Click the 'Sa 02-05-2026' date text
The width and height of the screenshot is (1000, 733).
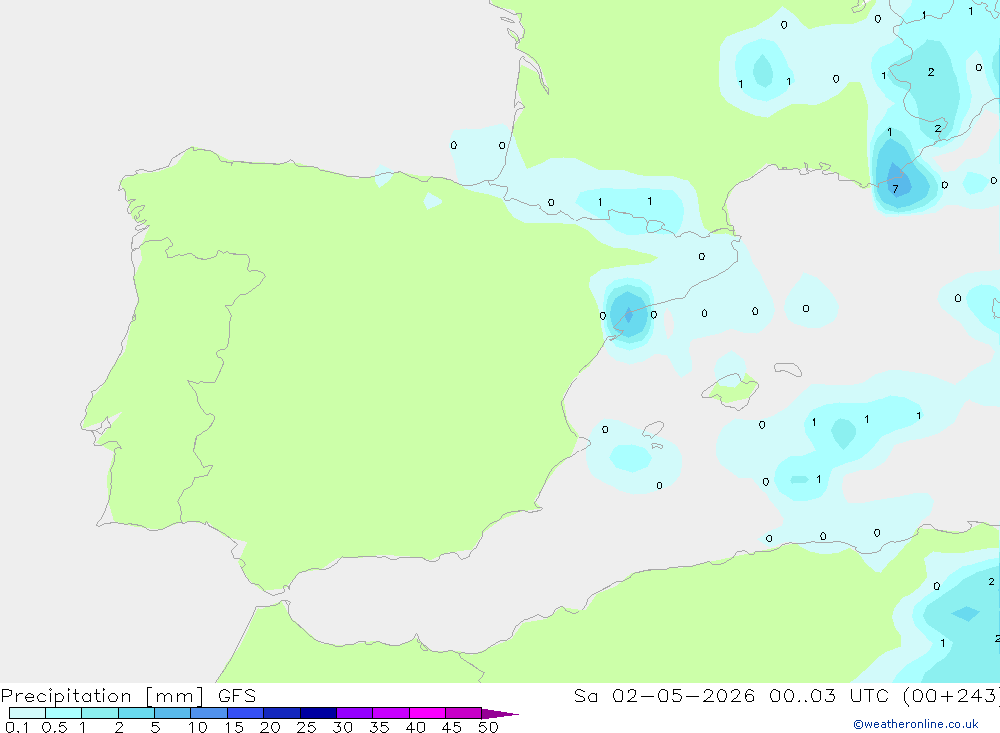(665, 696)
